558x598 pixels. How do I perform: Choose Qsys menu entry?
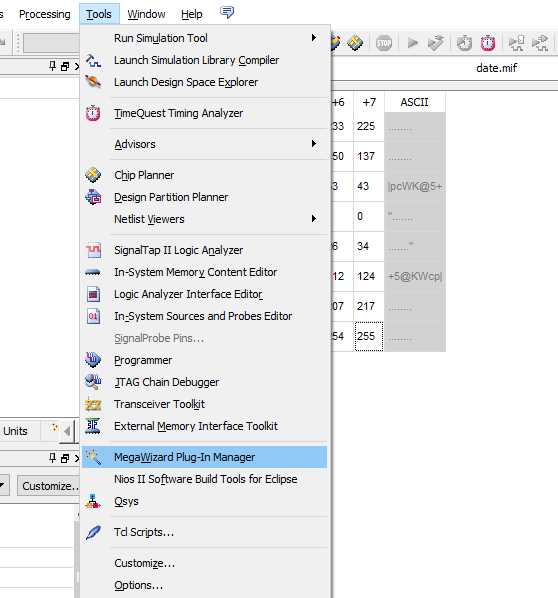coord(204,501)
